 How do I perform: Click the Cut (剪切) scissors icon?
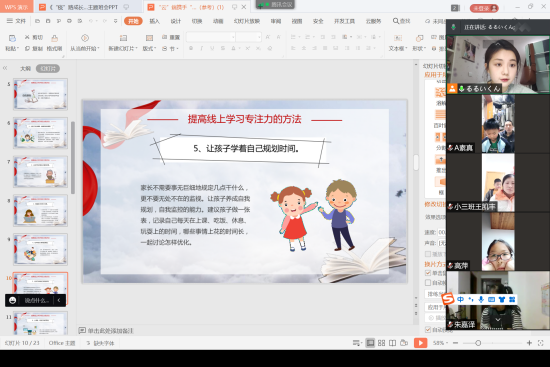(27, 37)
